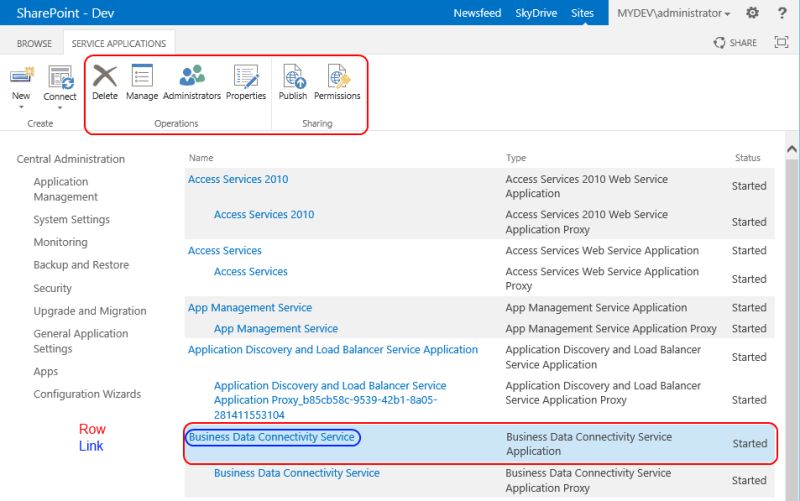Open the Application Proxy_b85cb58c link
Image resolution: width=800 pixels, height=501 pixels.
pos(330,400)
